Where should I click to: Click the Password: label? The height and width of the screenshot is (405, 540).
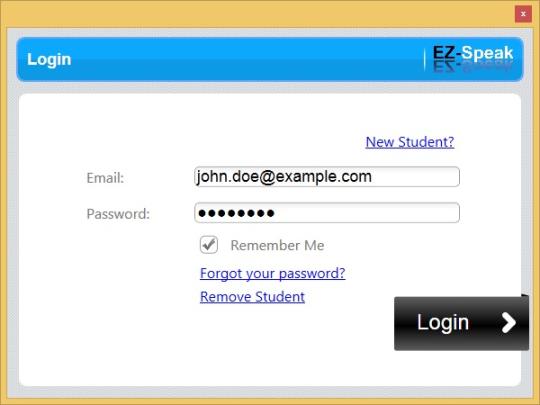pyautogui.click(x=118, y=214)
